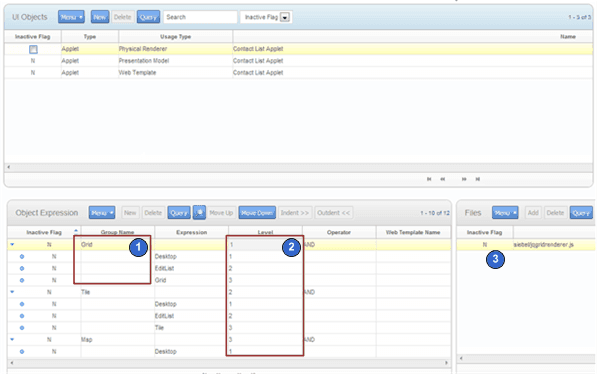Click the bullet icon of Grid's EditList row
The image size is (597, 374).
tap(22, 269)
